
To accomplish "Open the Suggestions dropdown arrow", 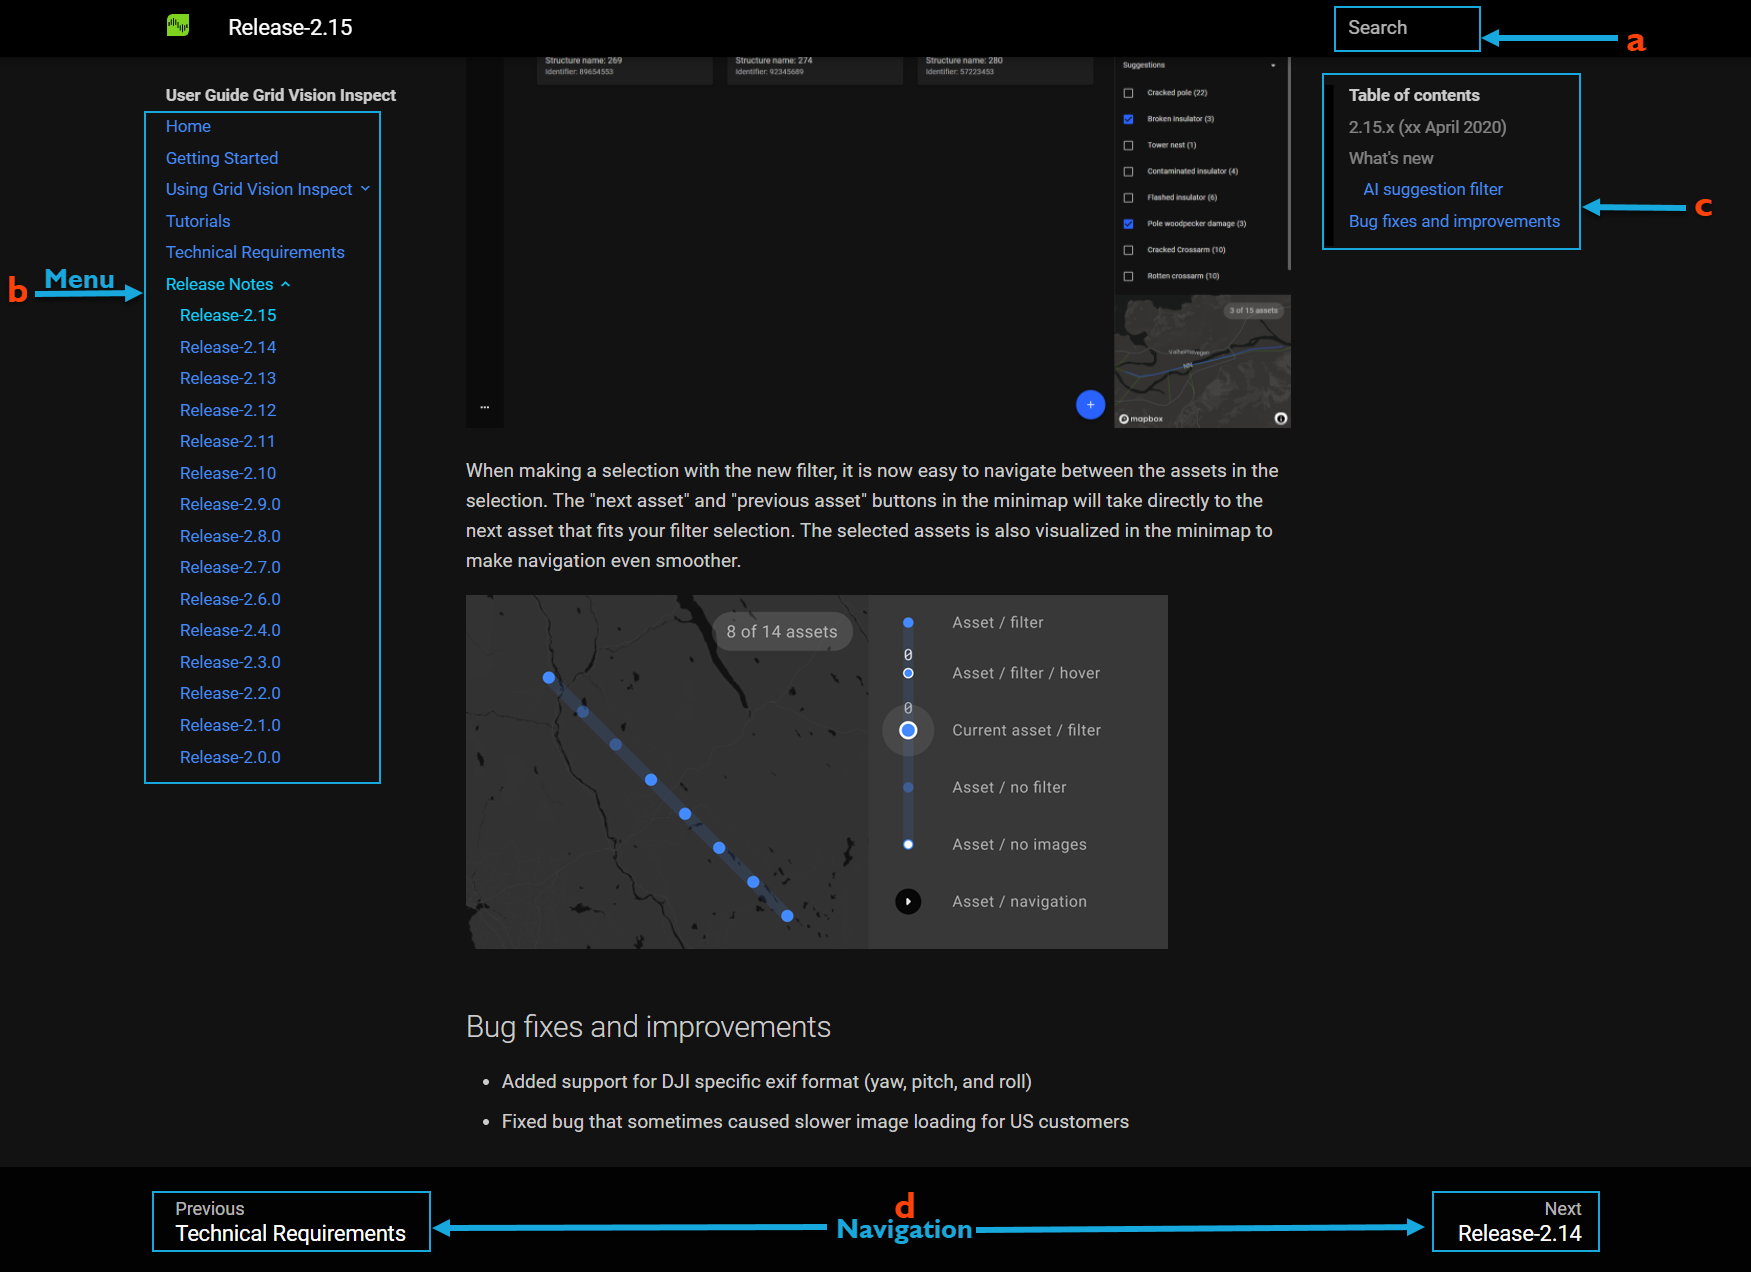I will click(1273, 66).
